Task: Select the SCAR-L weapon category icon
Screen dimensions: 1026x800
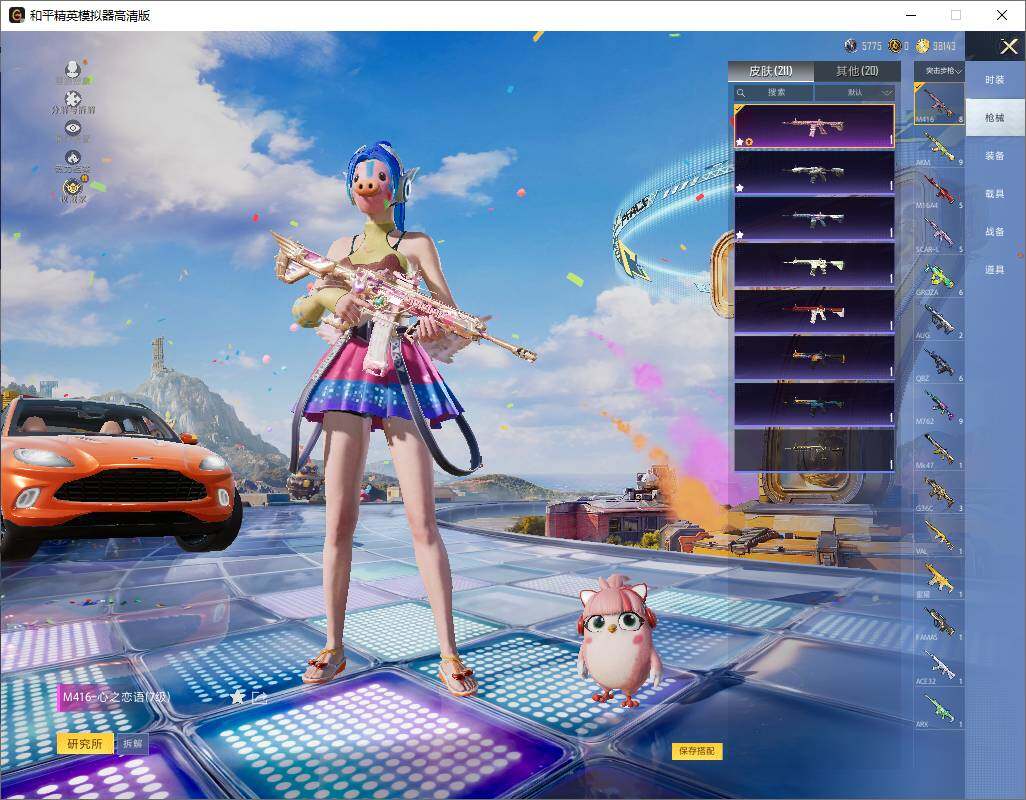Action: click(x=939, y=232)
